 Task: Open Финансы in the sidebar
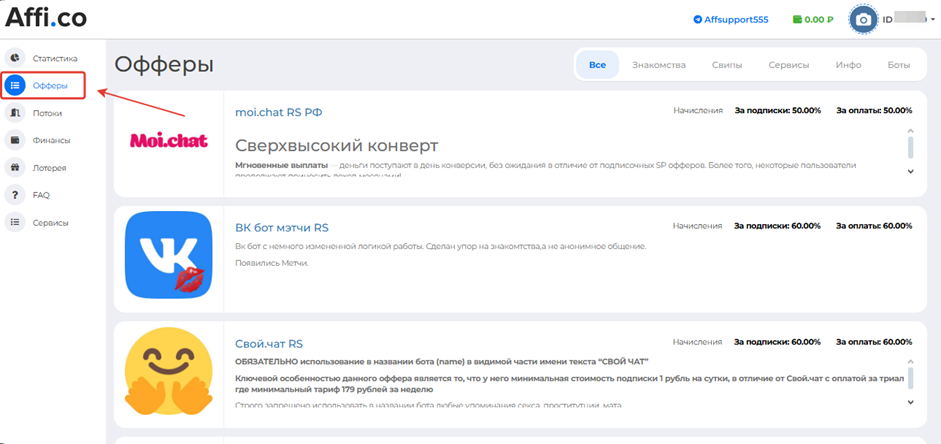point(51,140)
